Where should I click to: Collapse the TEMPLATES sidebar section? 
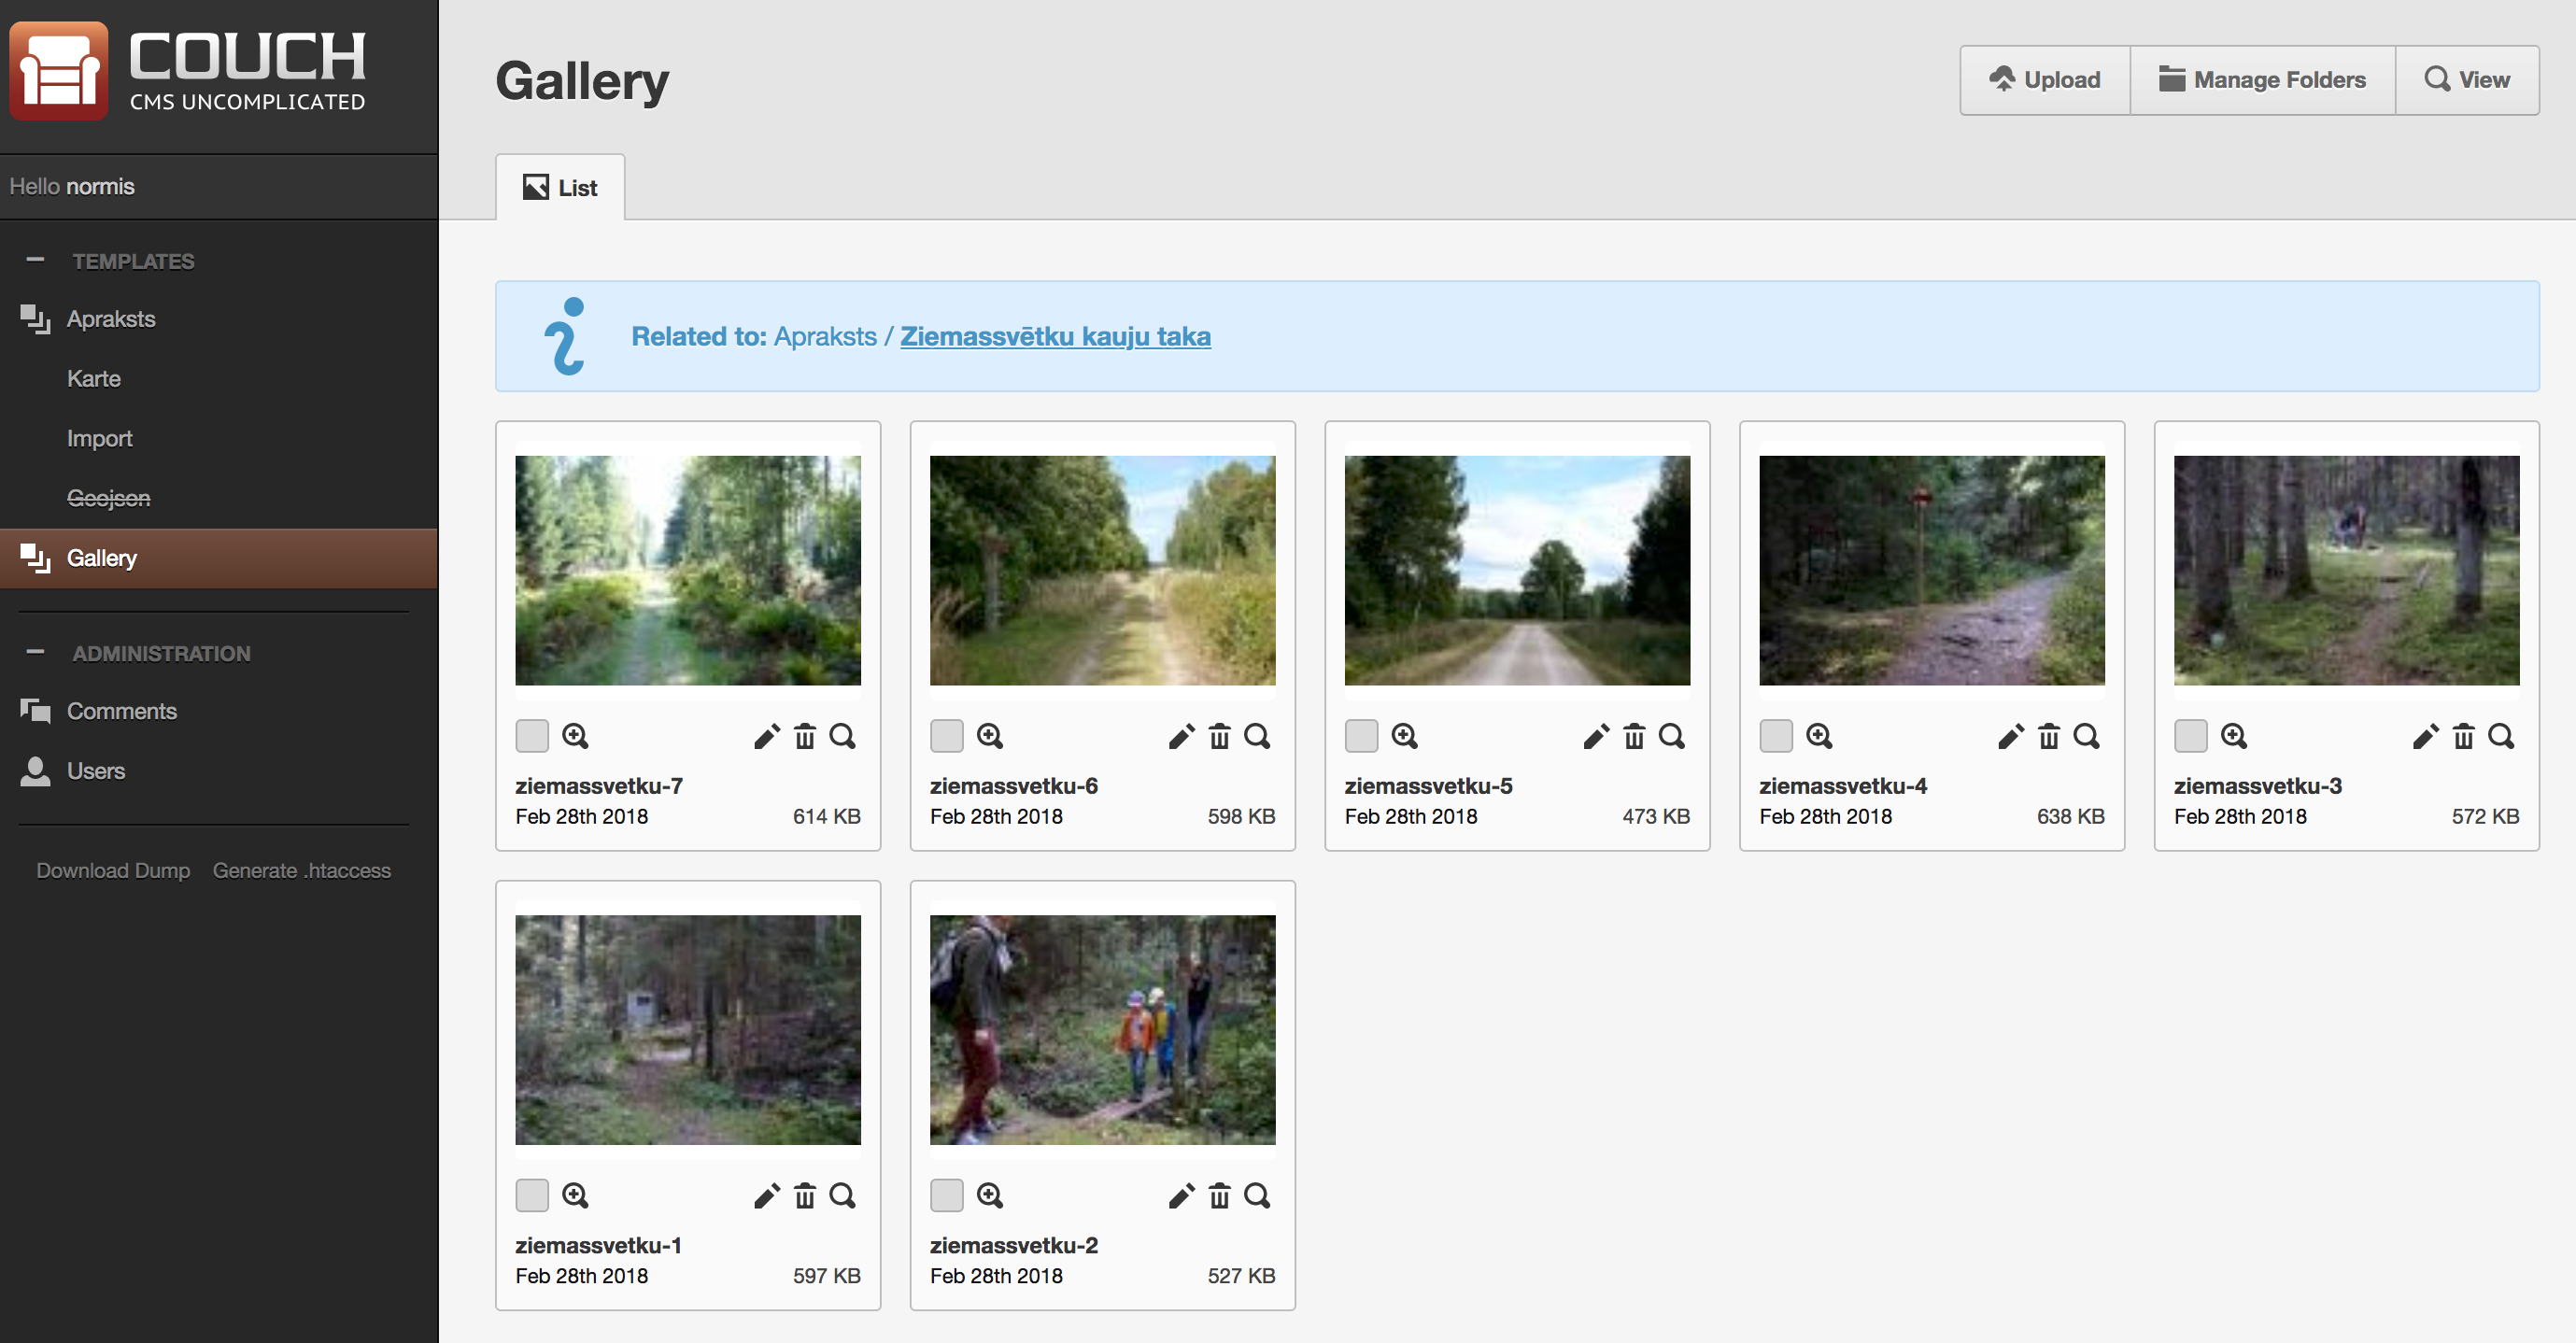(35, 260)
